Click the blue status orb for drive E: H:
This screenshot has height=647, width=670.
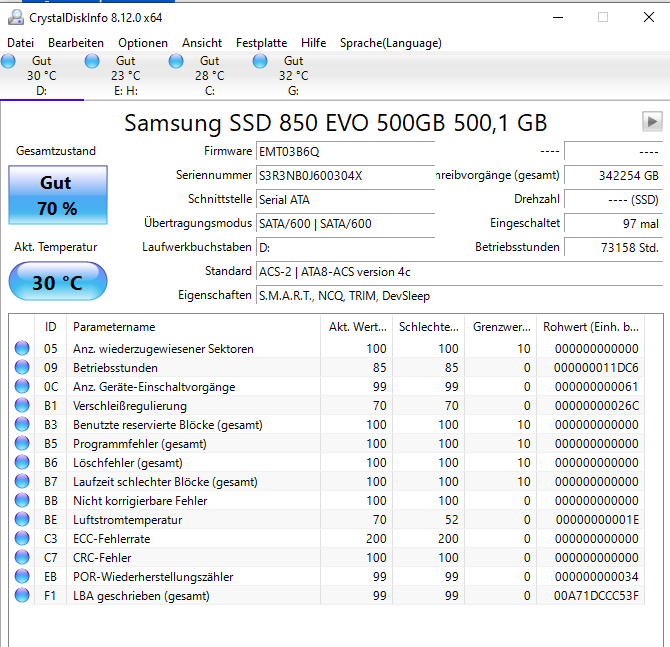(x=92, y=62)
